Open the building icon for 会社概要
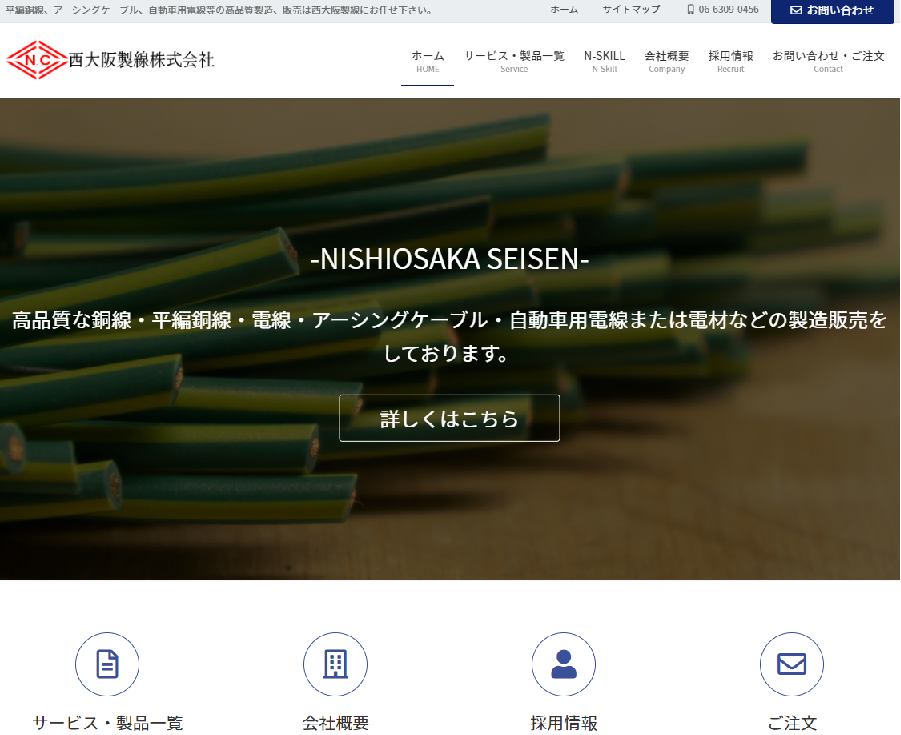The width and height of the screenshot is (901, 735). coord(336,664)
